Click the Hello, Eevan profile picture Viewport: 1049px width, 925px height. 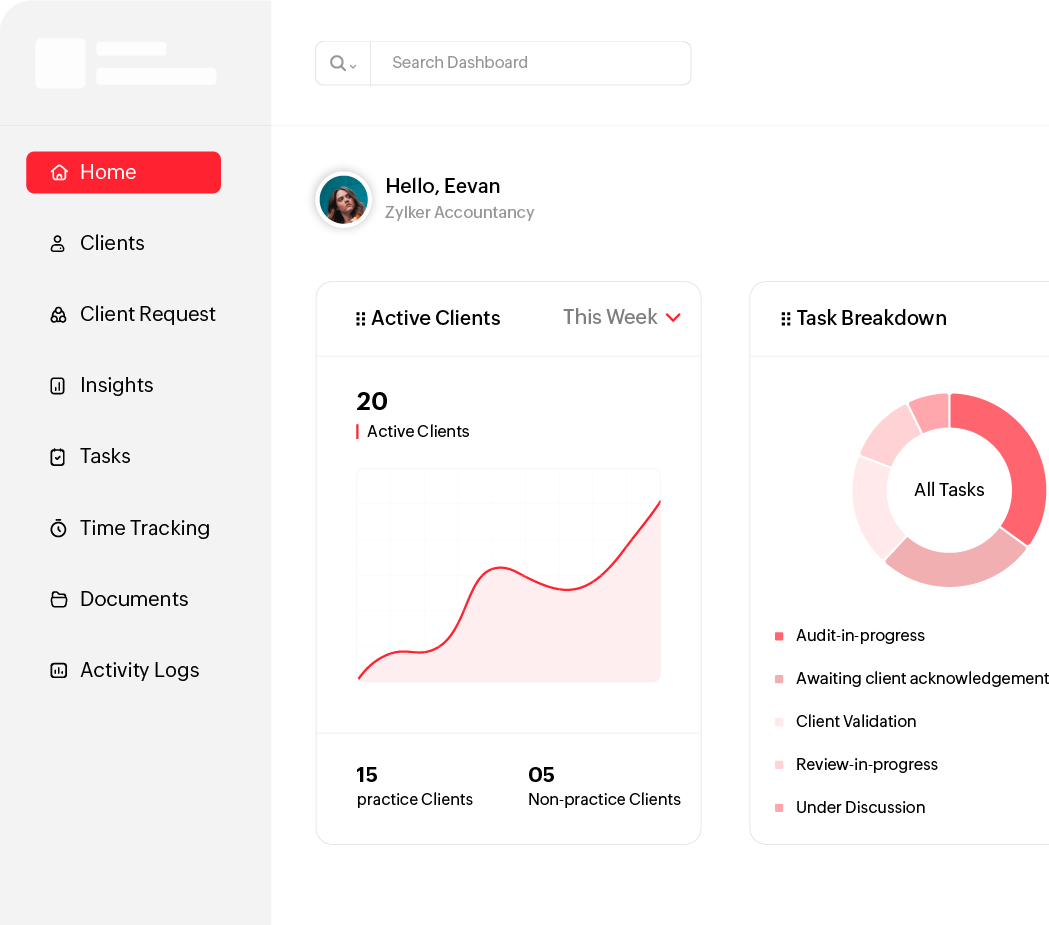(343, 199)
